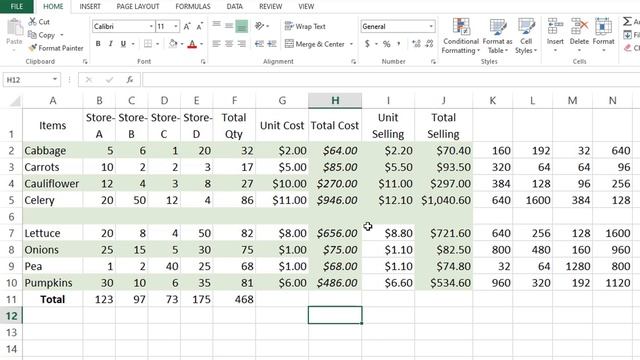Viewport: 640px width, 360px height.
Task: Apply the fill color bucket
Action: click(173, 44)
